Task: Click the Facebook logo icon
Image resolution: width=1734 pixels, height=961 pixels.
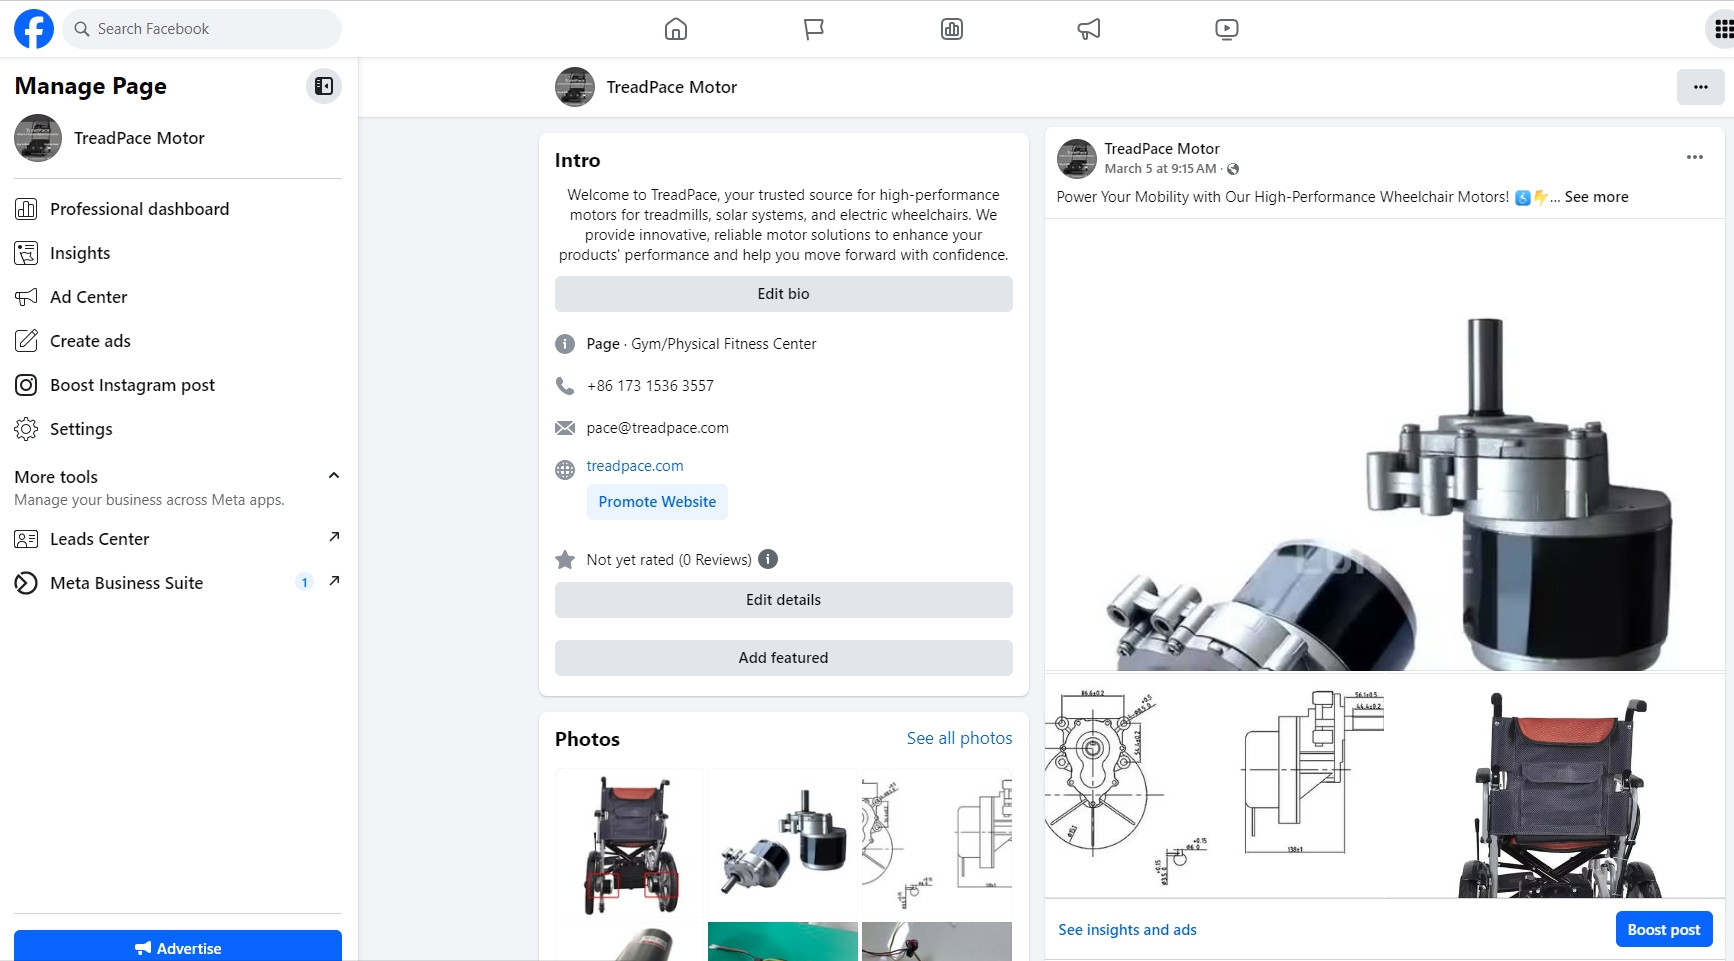Action: [34, 29]
